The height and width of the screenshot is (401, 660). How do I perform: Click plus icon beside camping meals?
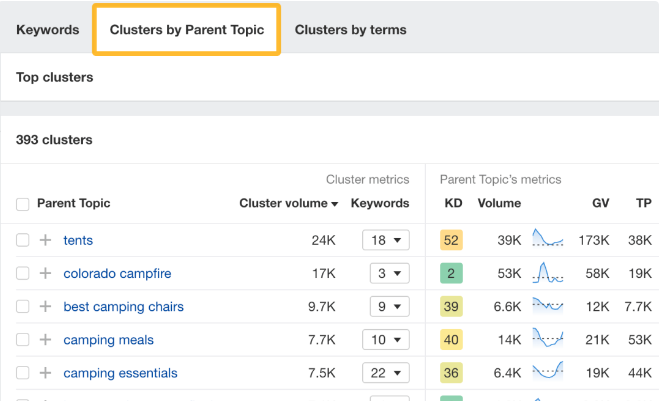click(x=45, y=340)
